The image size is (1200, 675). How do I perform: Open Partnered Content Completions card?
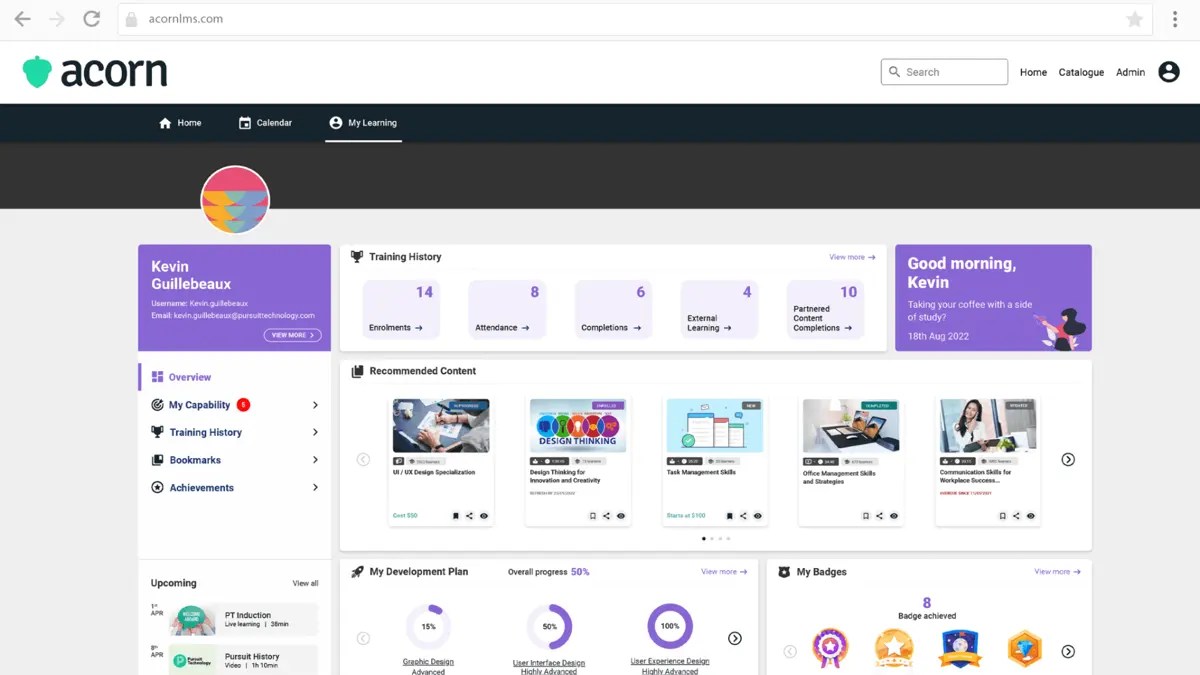pos(825,309)
